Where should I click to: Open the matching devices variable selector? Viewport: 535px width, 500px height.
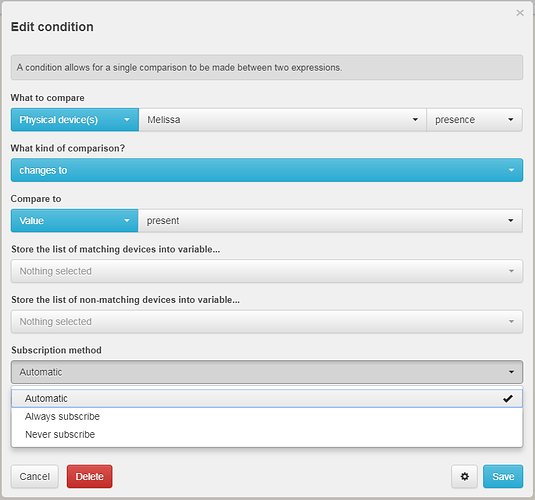tap(267, 271)
